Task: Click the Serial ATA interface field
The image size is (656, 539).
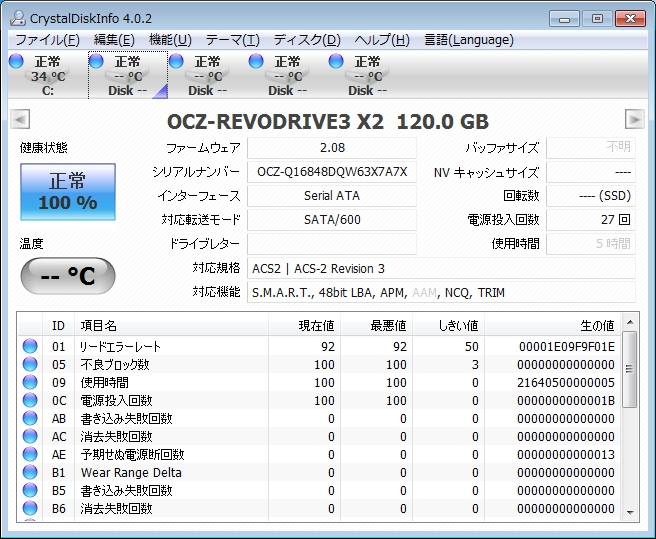Action: 332,196
